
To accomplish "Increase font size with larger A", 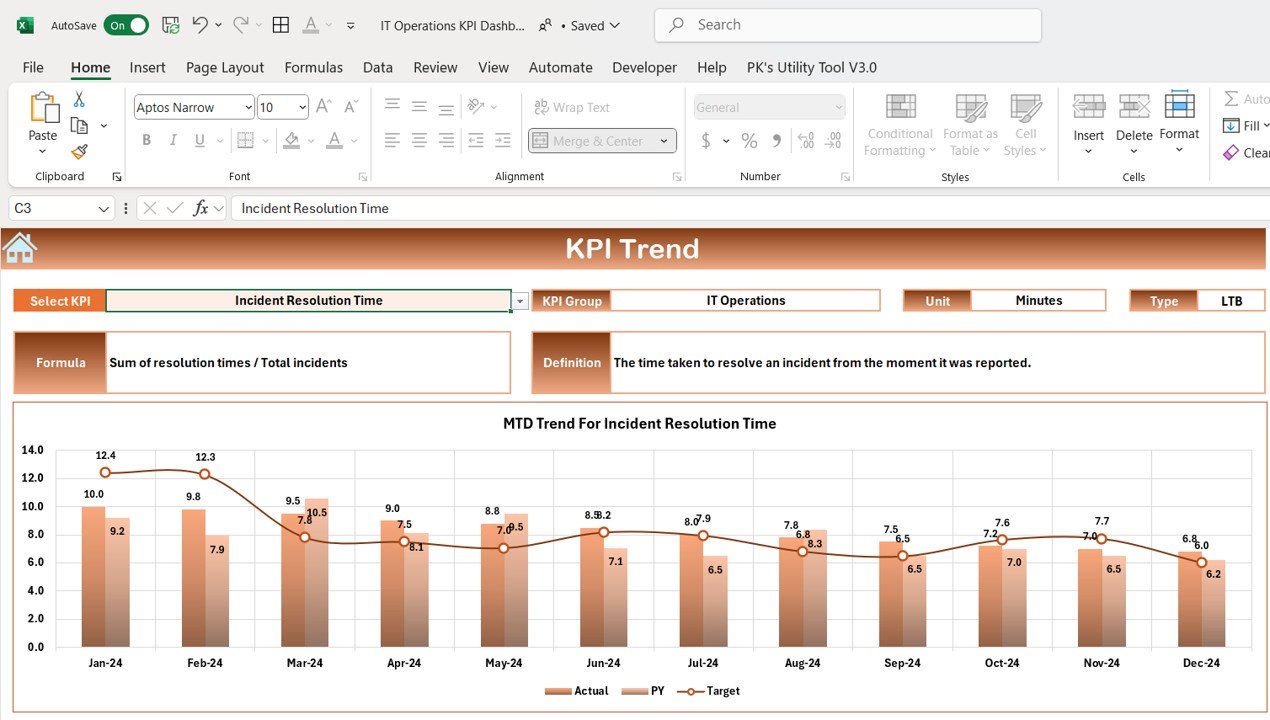I will point(324,106).
